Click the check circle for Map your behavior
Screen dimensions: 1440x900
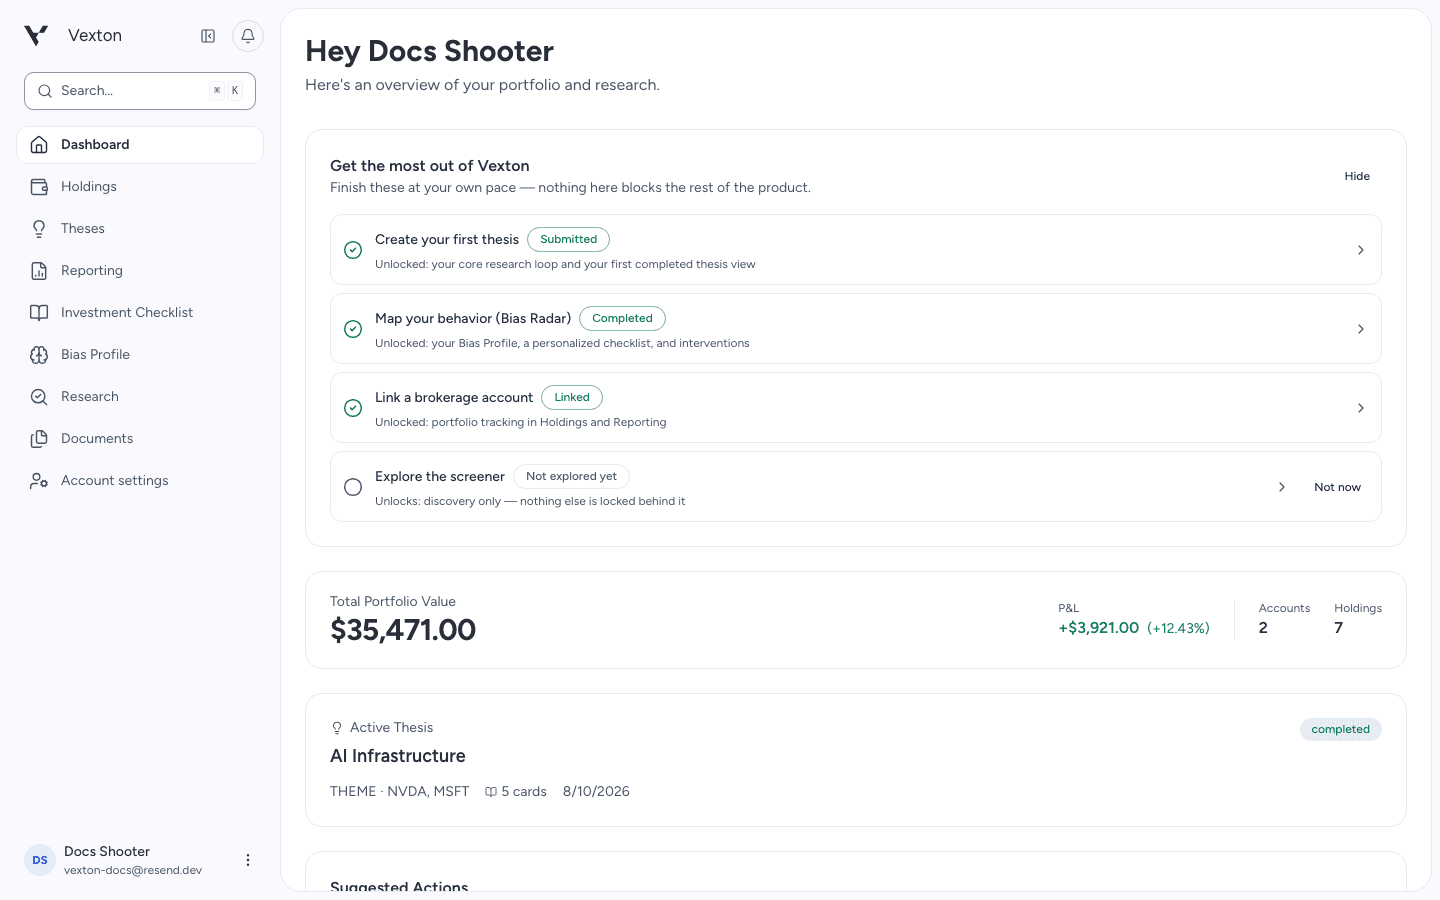tap(353, 329)
